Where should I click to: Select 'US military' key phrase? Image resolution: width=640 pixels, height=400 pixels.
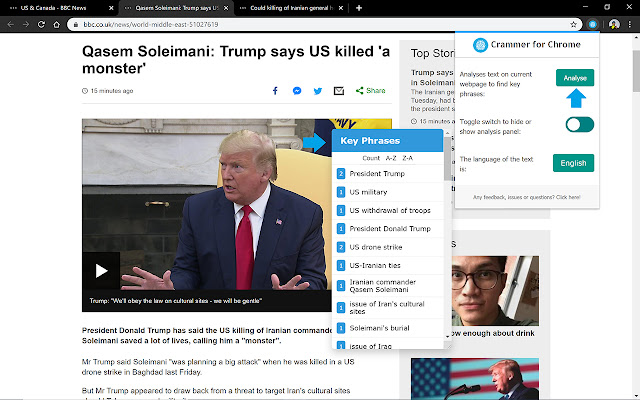click(368, 192)
